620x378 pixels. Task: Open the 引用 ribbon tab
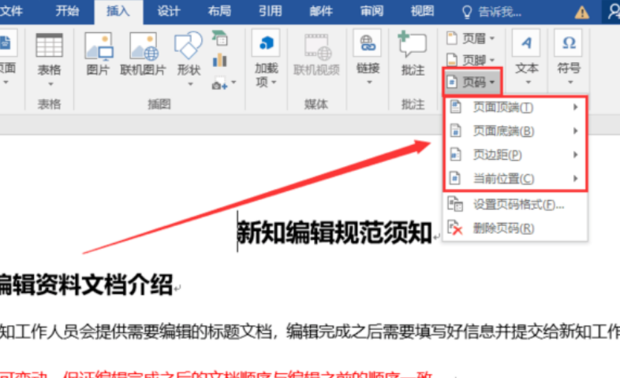270,11
